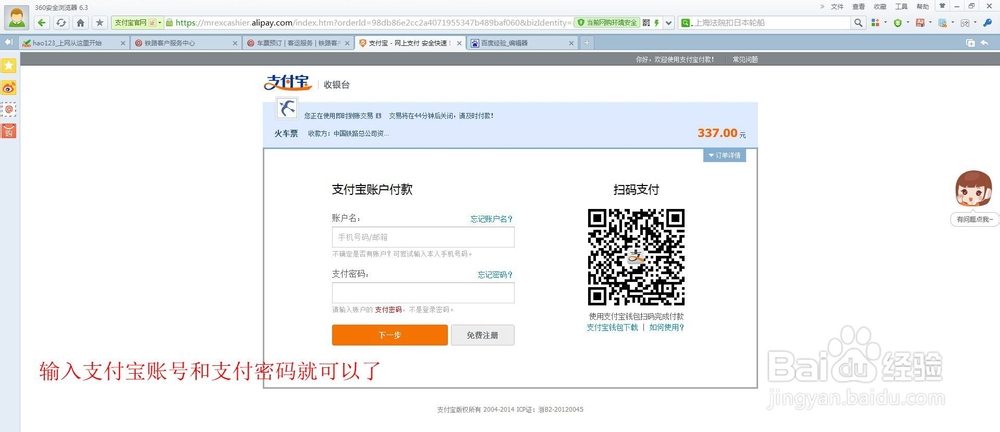This screenshot has height=432, width=1000.
Task: Open the 支付宝官网 site badge dropdown
Action: click(x=138, y=23)
